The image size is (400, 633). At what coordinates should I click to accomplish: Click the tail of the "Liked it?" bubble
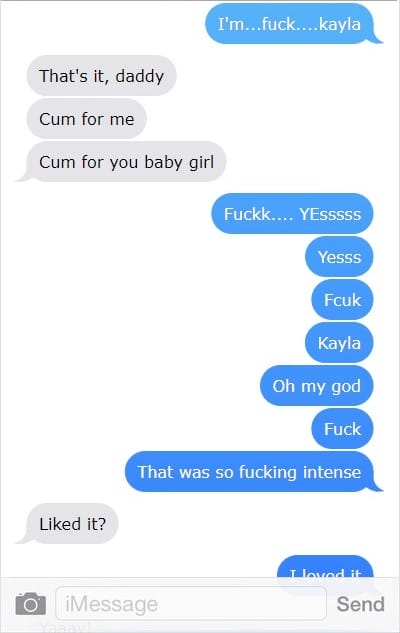[21, 539]
